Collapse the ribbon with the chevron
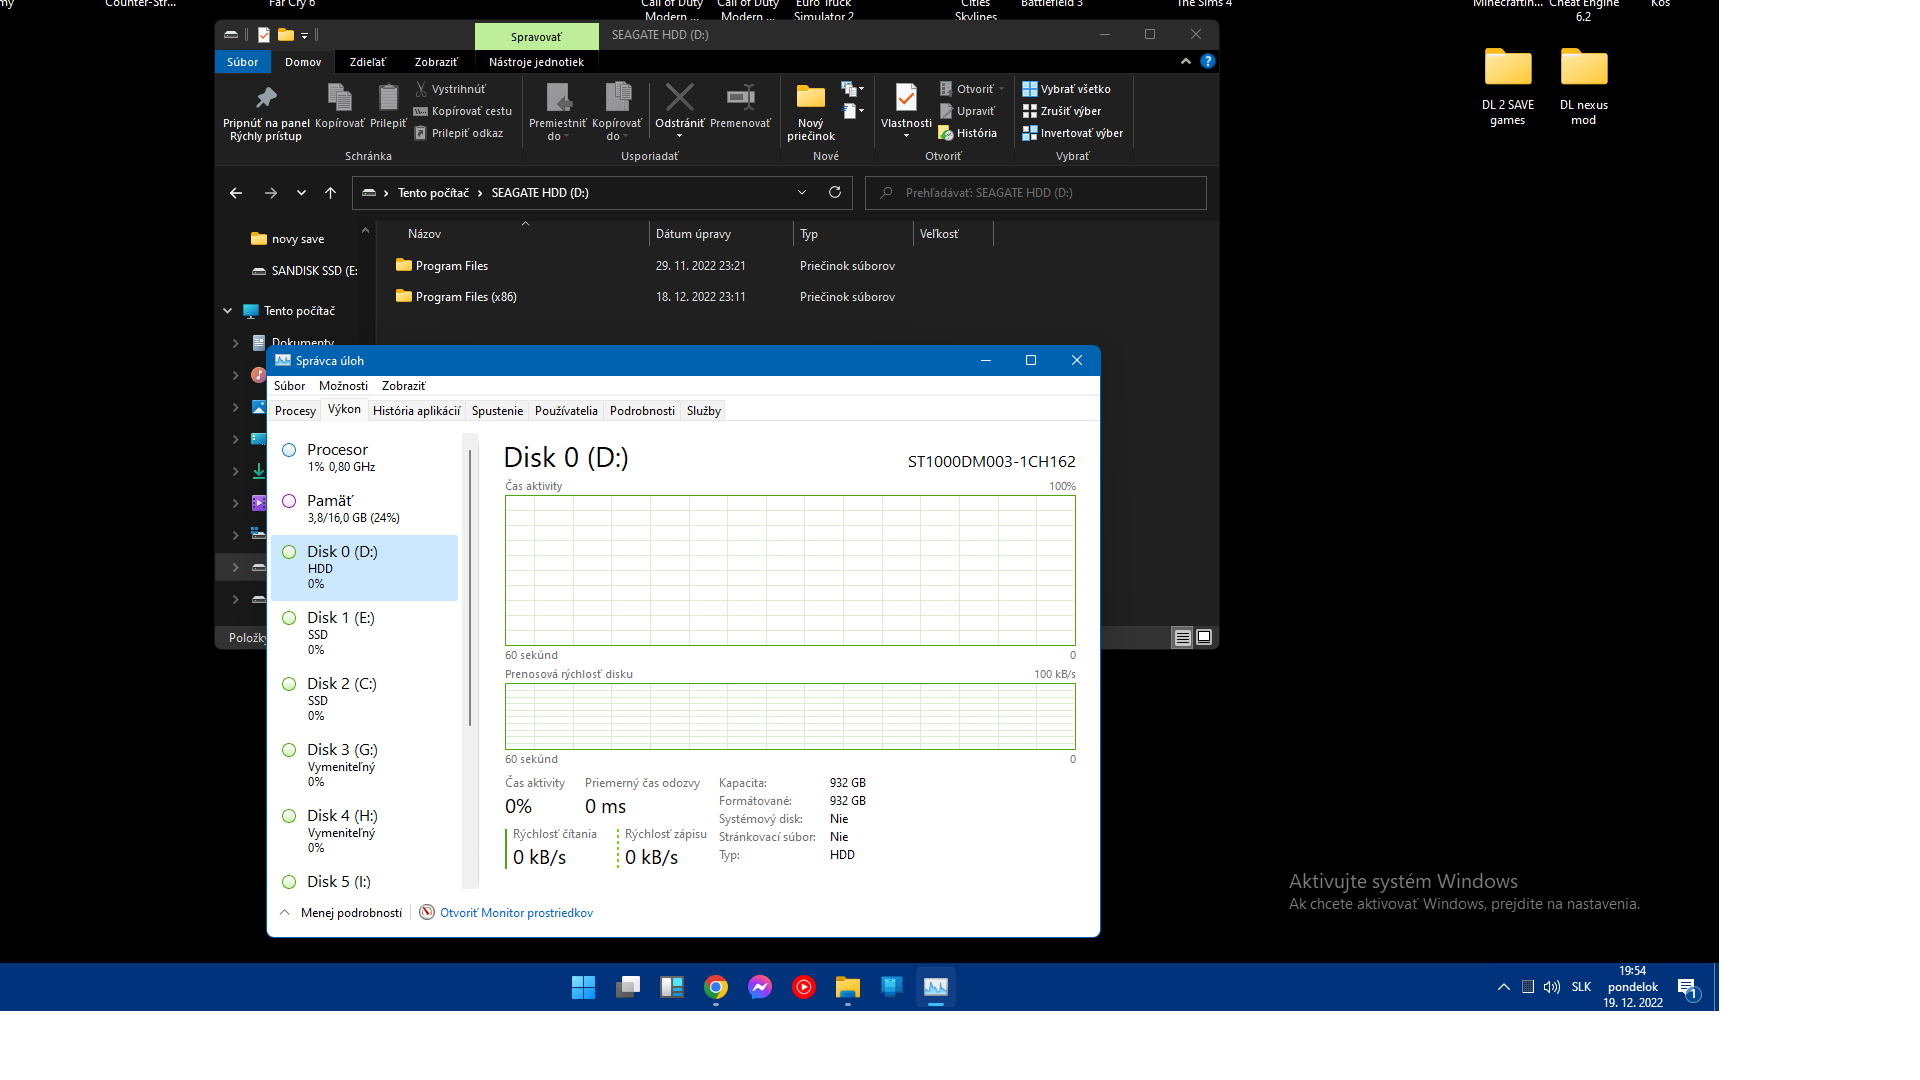 1185,61
